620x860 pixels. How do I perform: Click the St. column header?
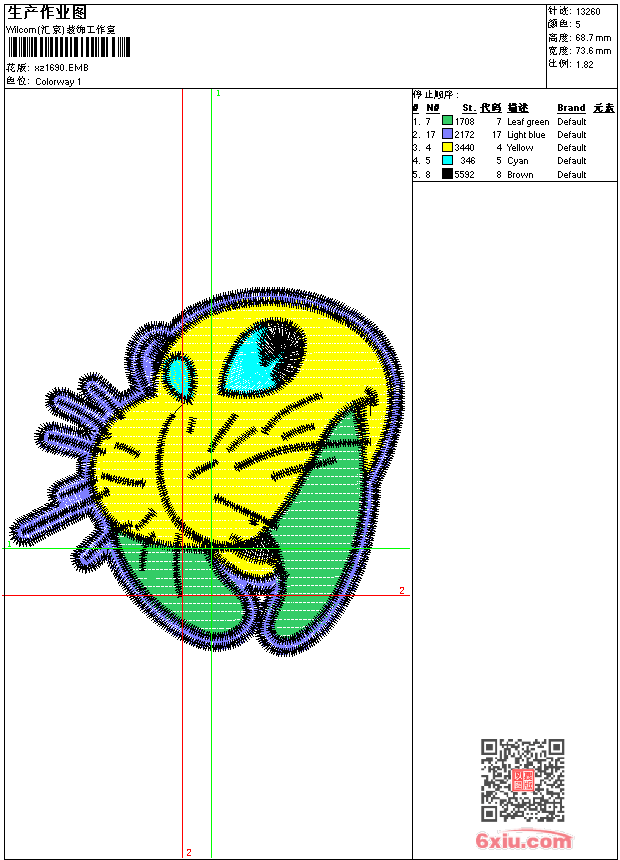tap(469, 108)
